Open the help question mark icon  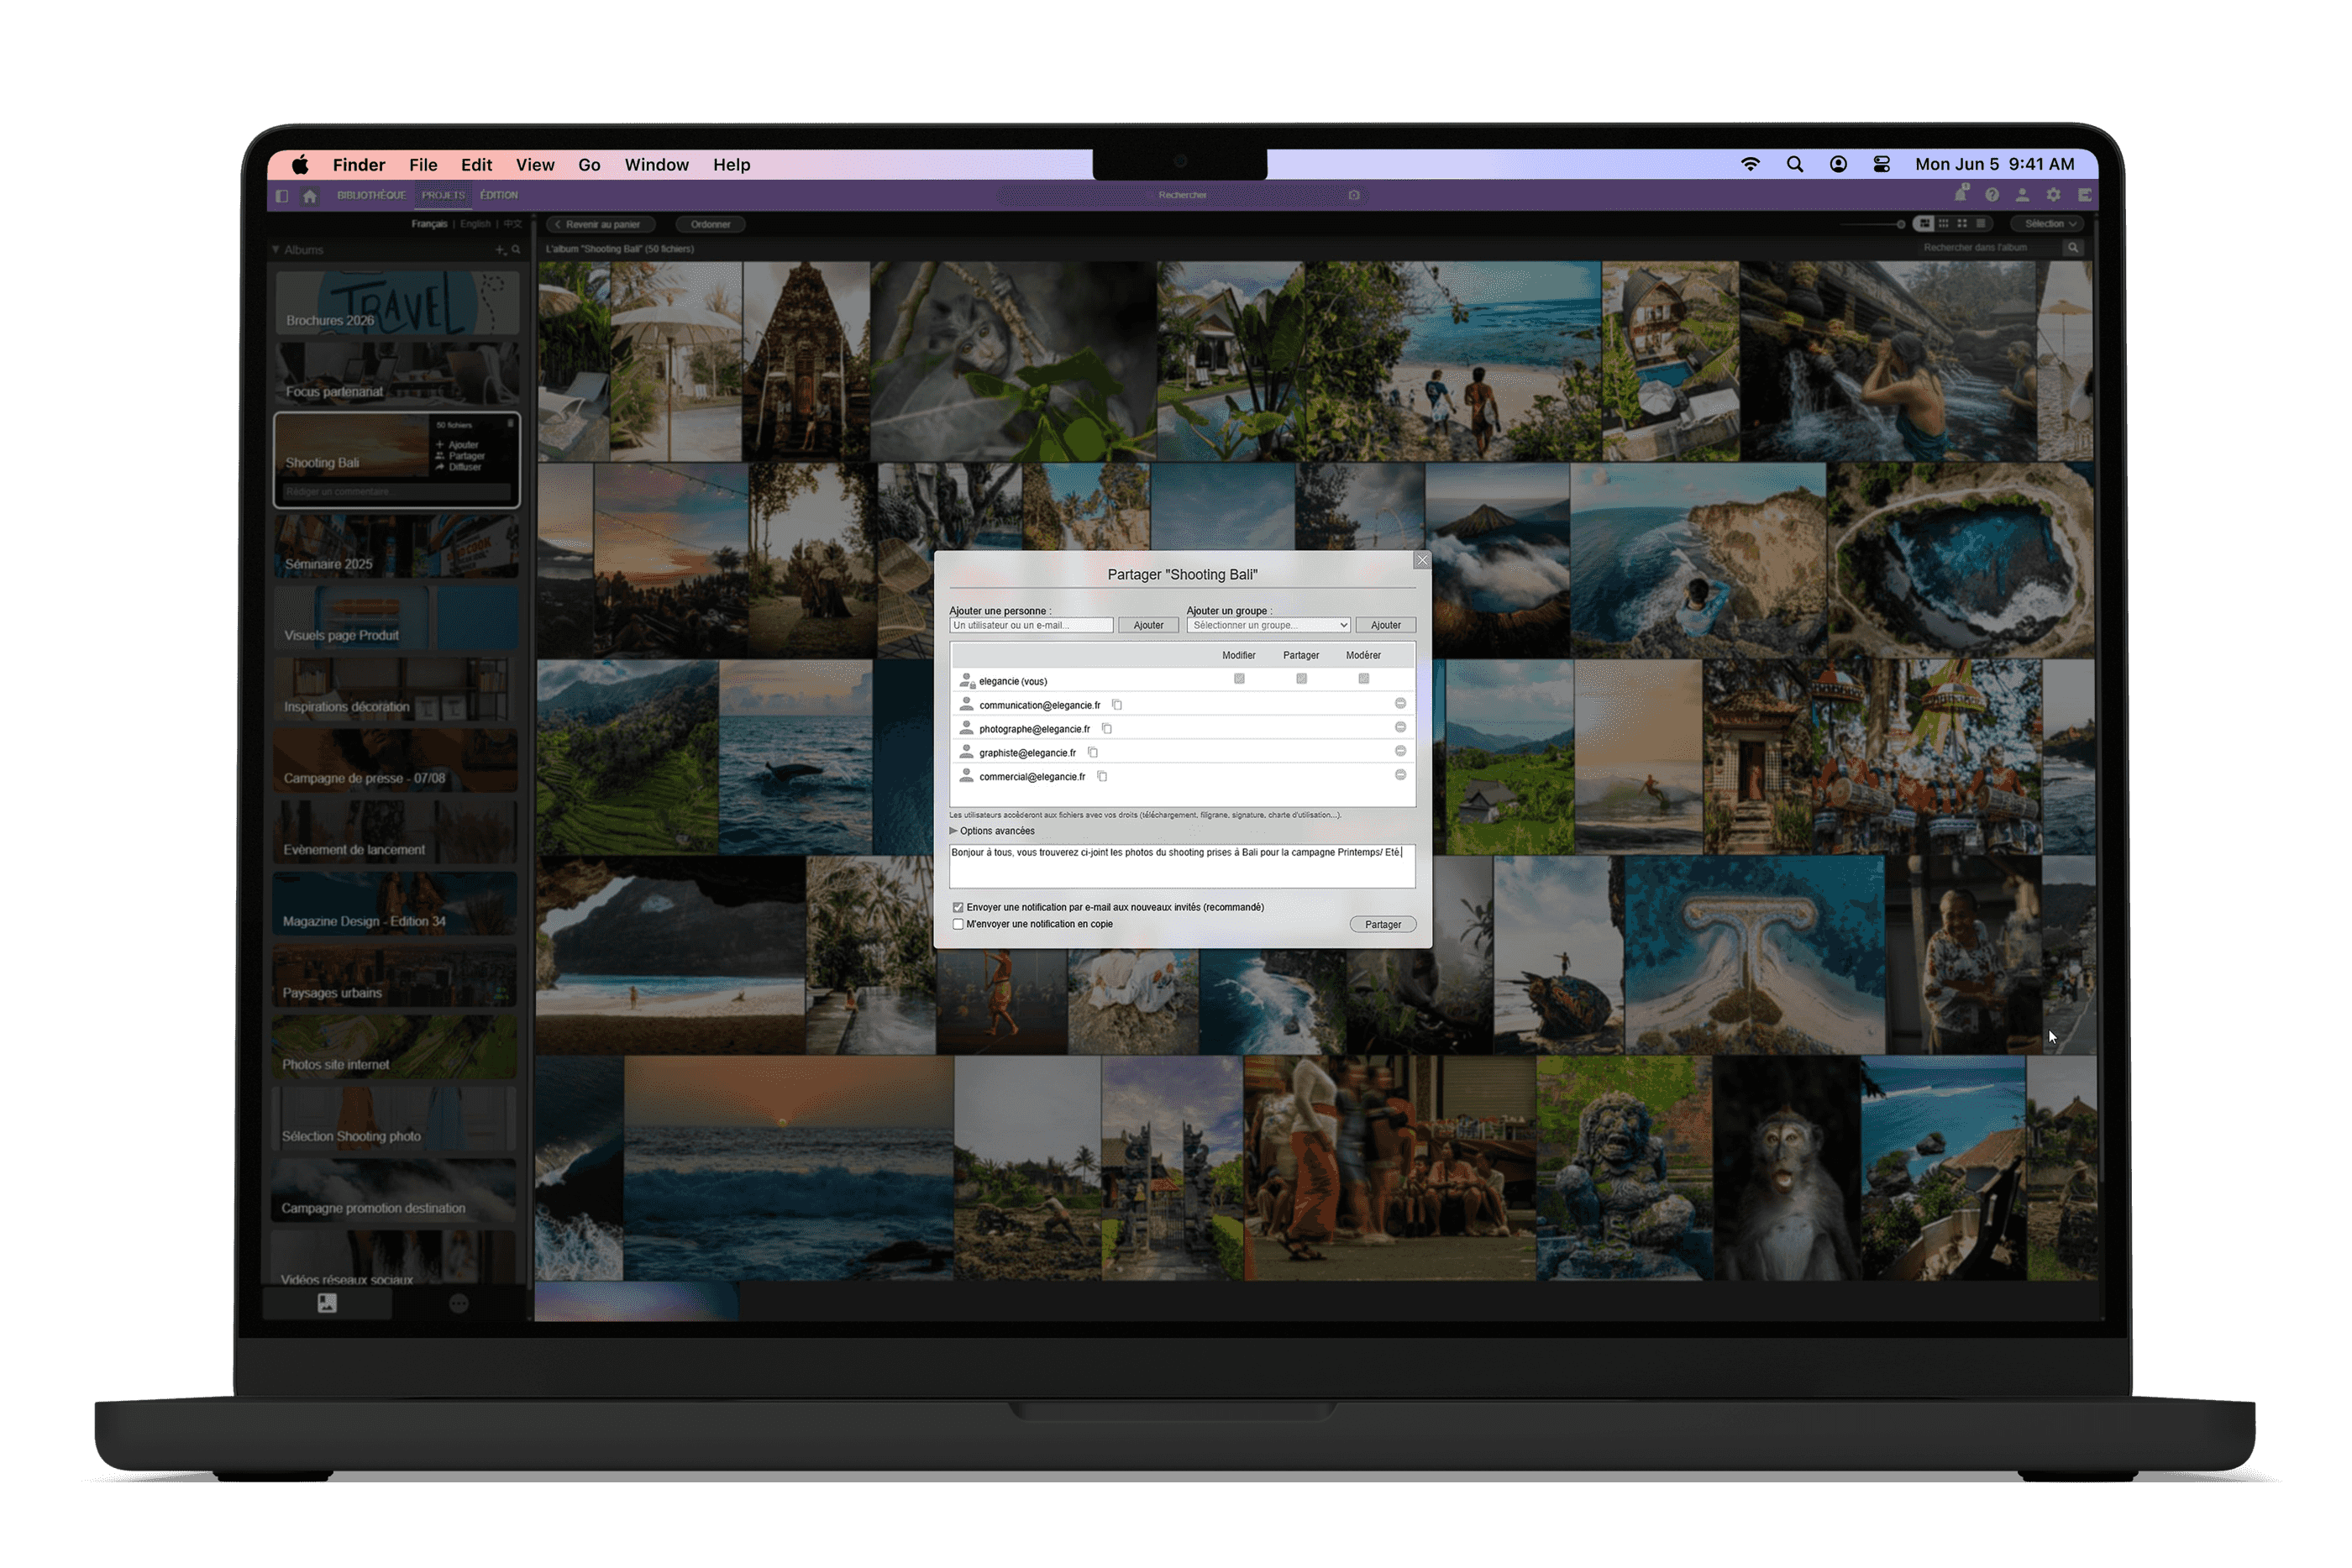pos(1992,195)
